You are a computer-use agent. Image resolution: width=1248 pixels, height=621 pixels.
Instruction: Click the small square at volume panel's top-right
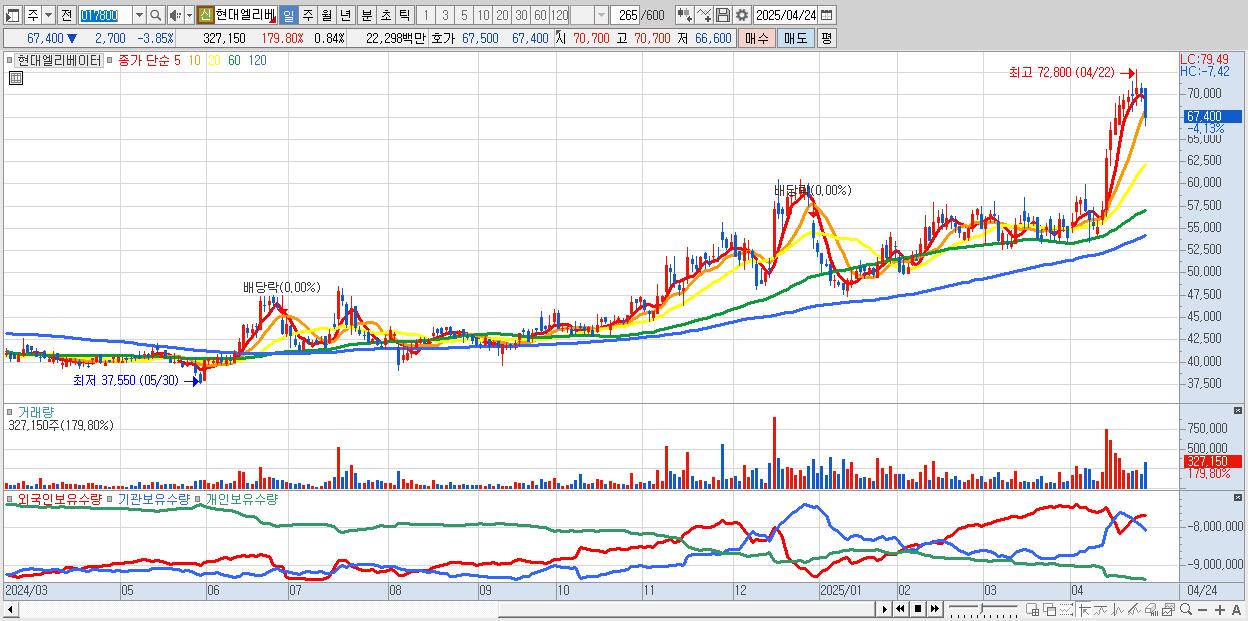[x=1239, y=411]
